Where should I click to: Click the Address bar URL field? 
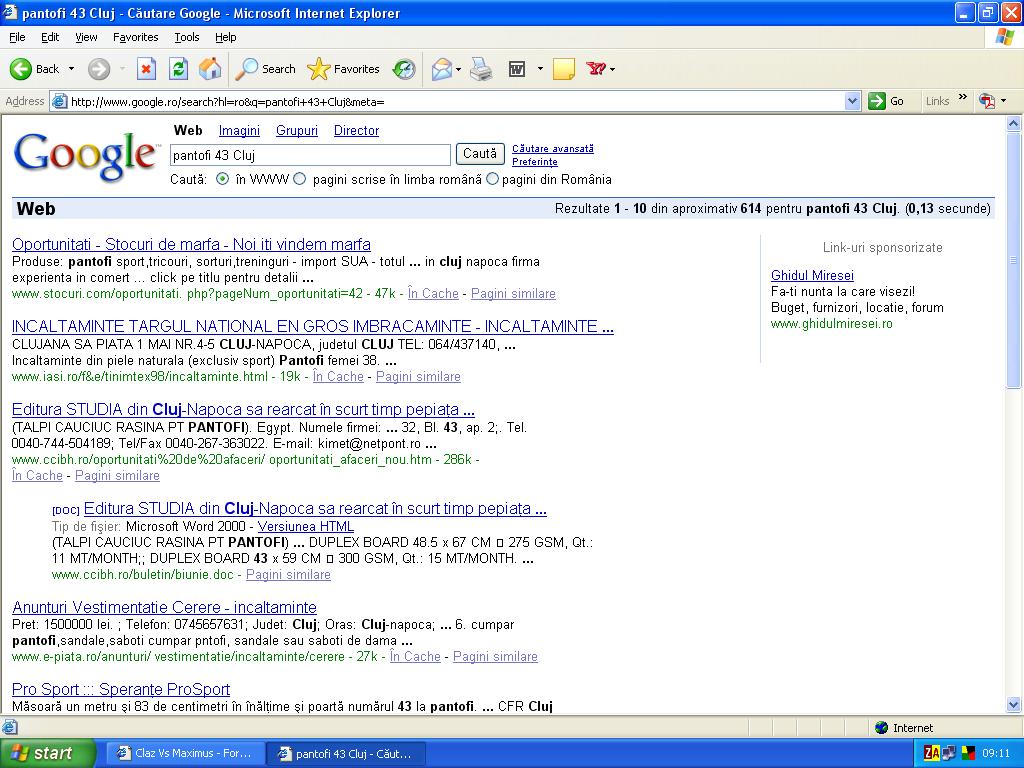456,101
